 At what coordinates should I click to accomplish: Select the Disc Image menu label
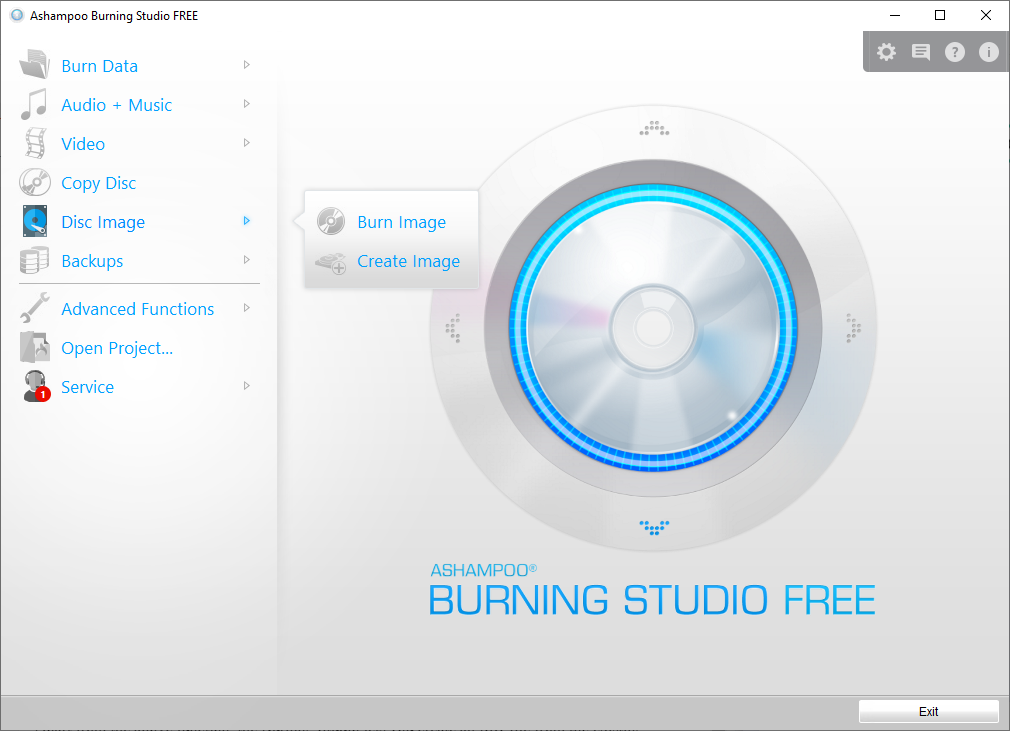coord(103,222)
